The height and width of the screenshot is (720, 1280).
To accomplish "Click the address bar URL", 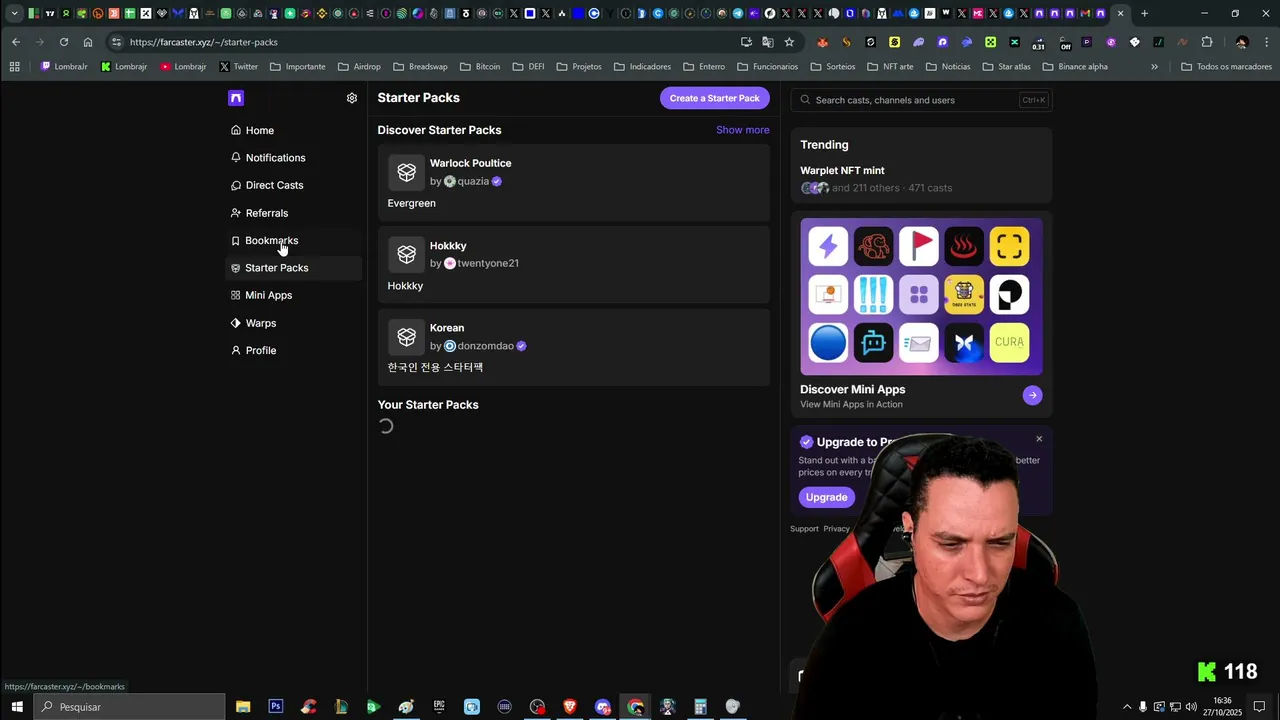I will click(x=203, y=42).
